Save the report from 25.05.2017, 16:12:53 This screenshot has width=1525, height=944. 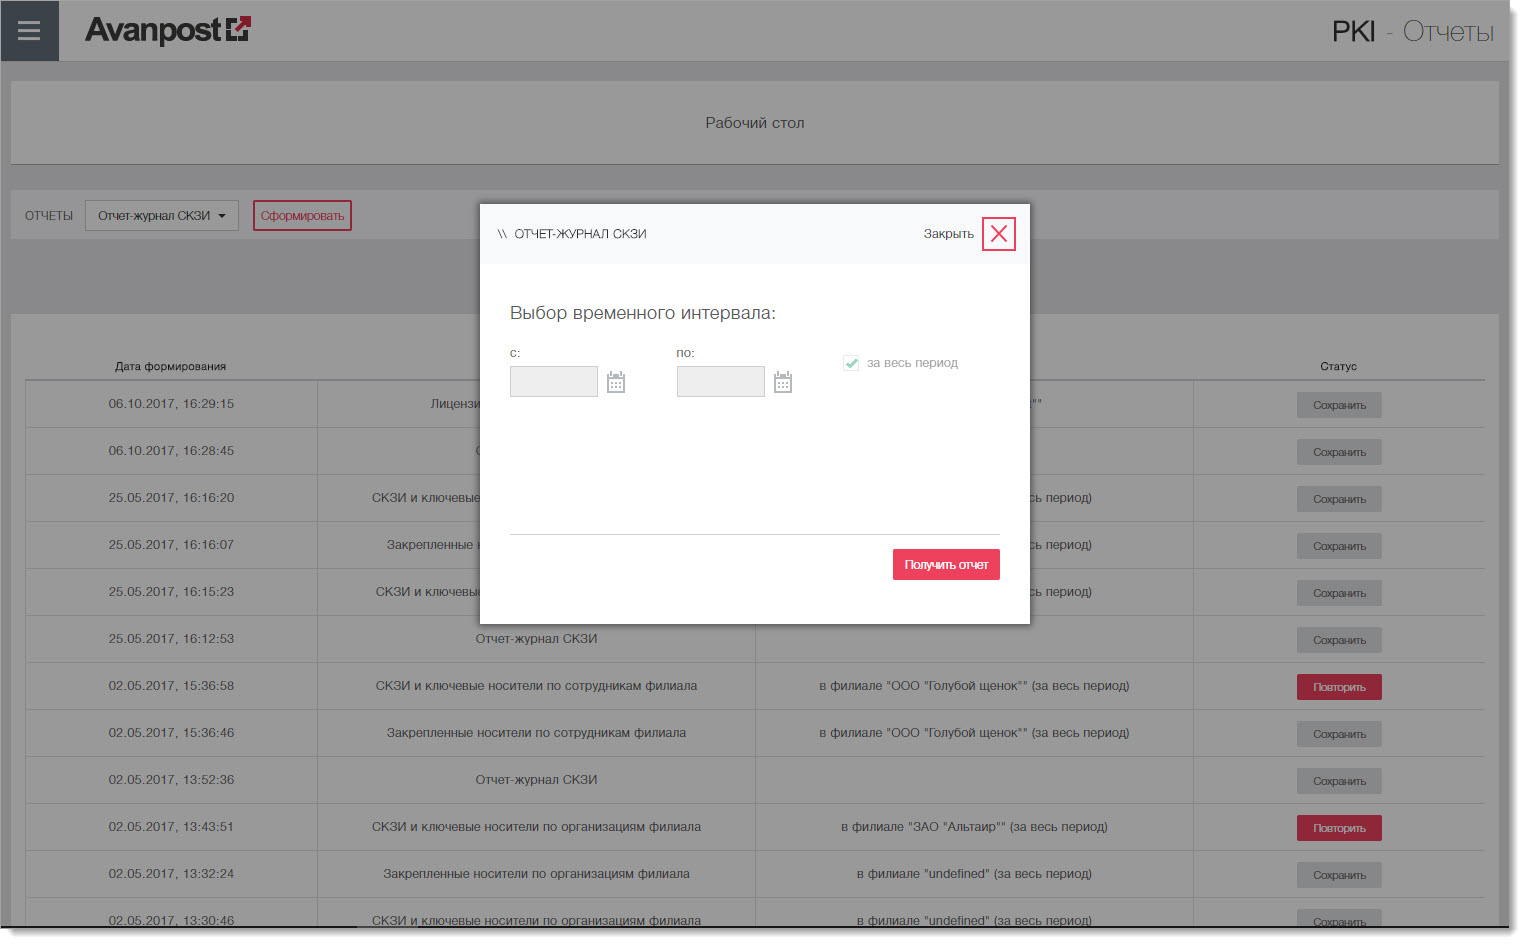click(x=1339, y=640)
